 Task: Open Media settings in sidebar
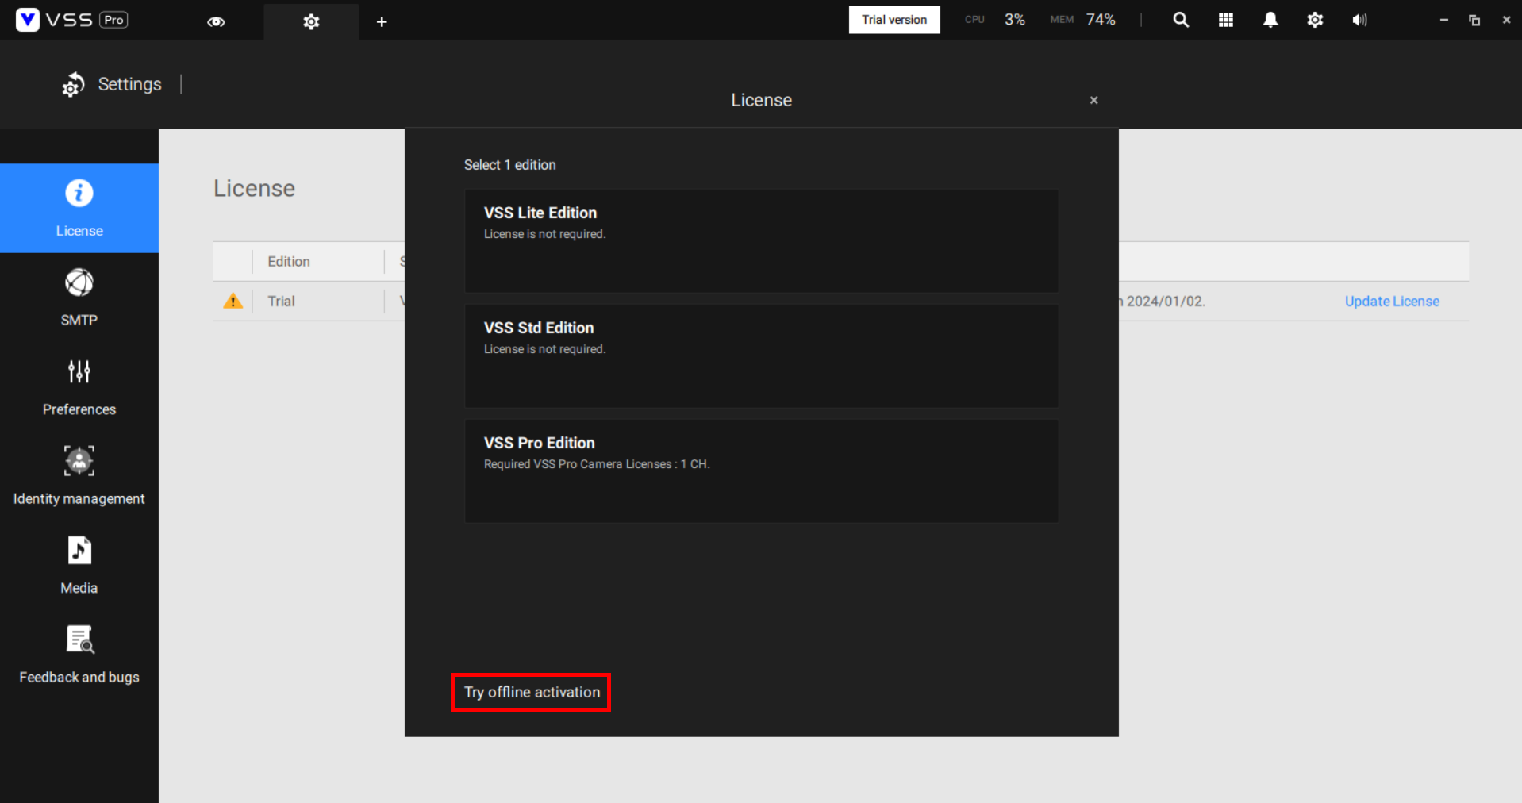(x=79, y=565)
